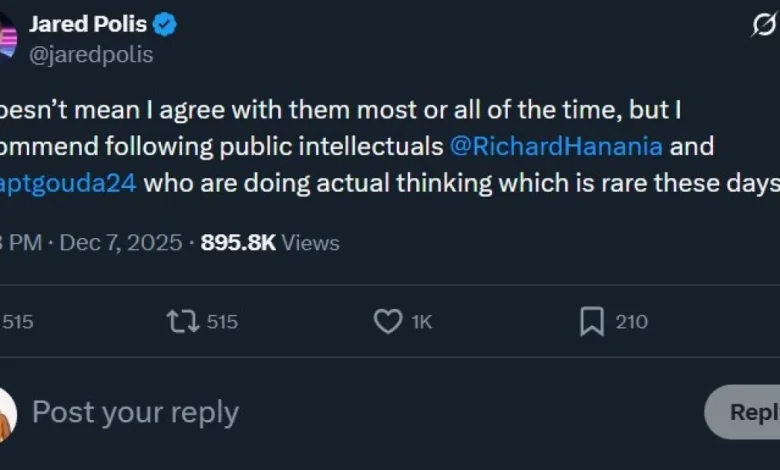Click the 515 replies count
The width and height of the screenshot is (780, 470).
(x=17, y=322)
